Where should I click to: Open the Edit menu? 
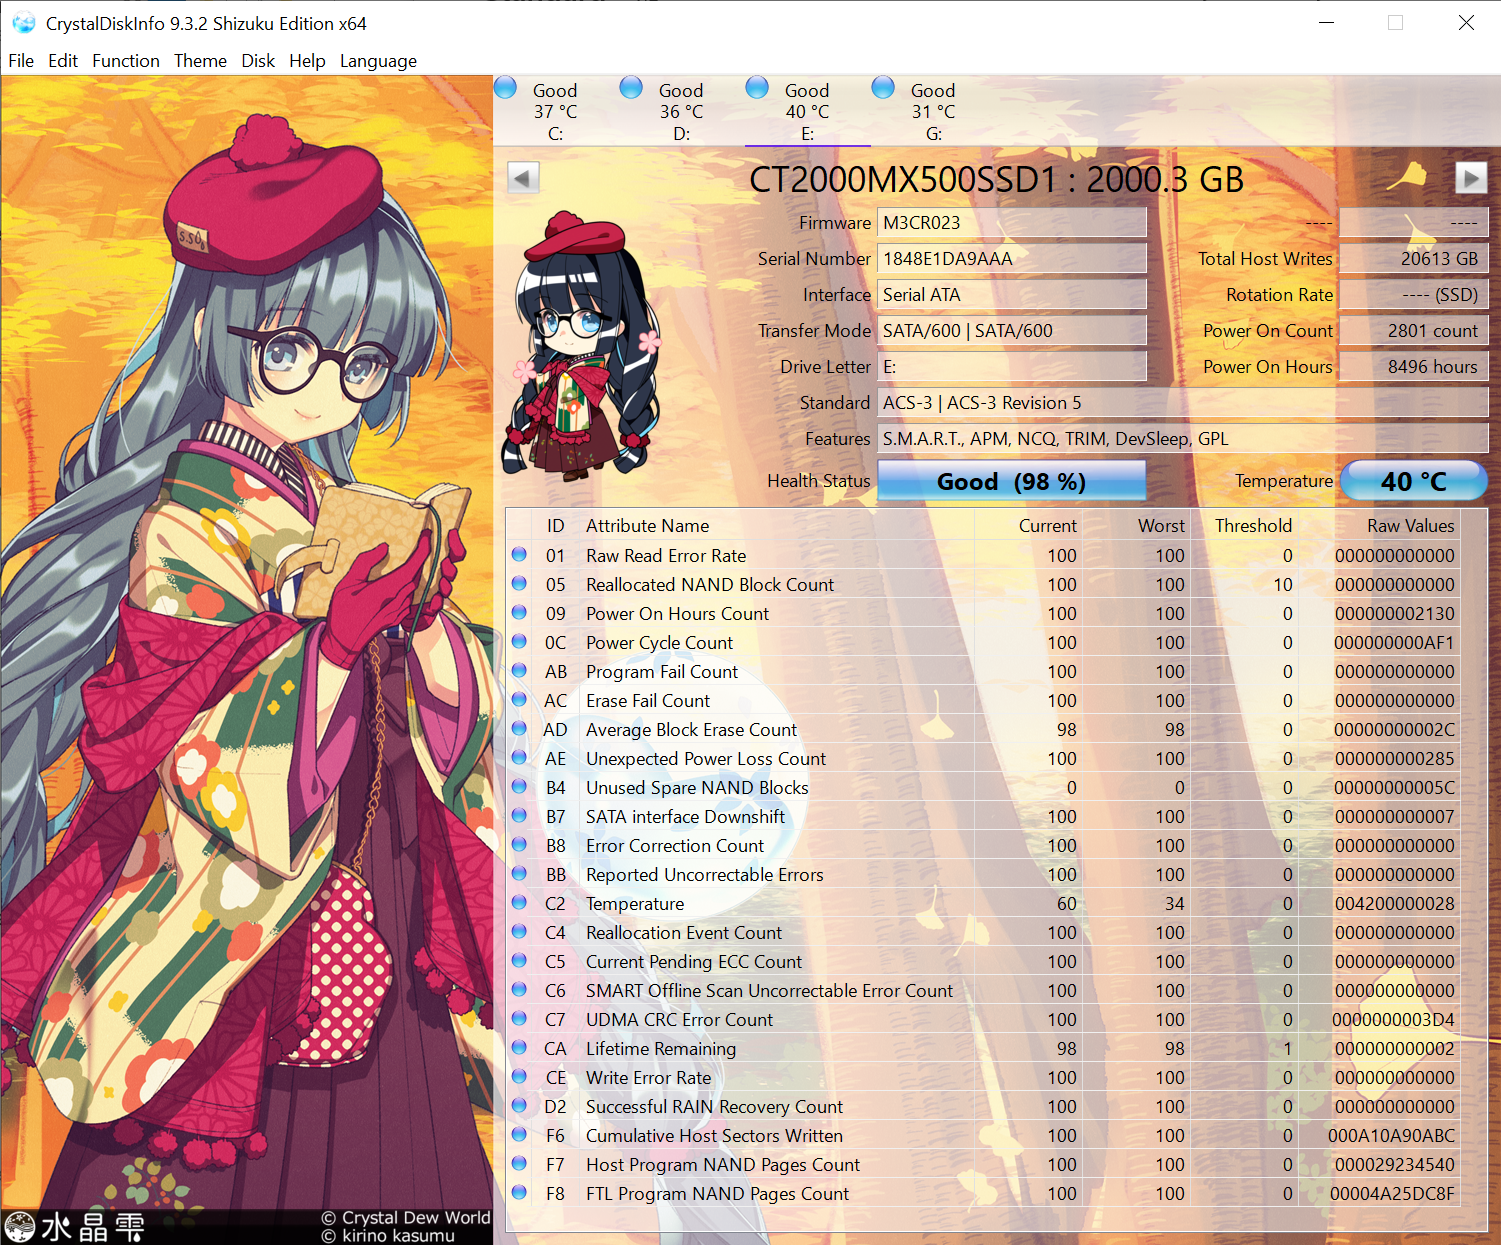63,61
